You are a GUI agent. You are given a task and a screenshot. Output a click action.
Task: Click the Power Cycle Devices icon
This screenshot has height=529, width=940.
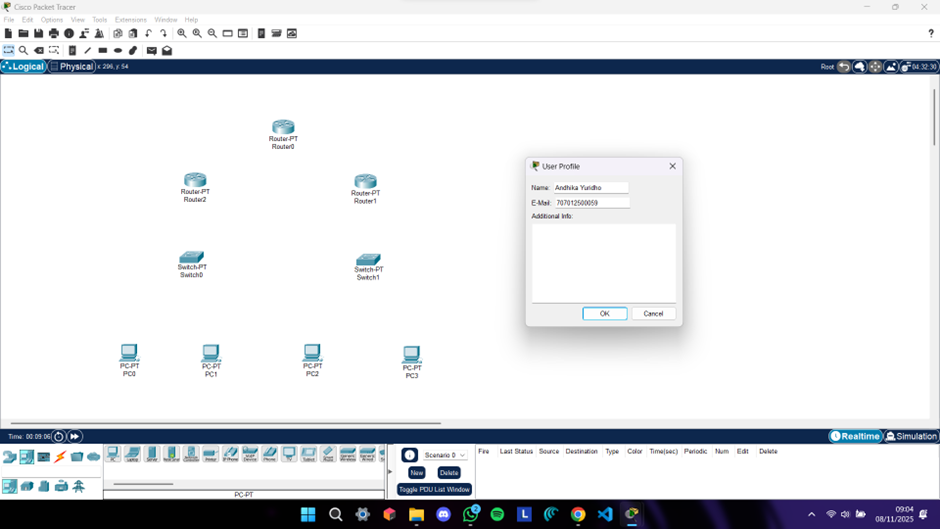59,436
